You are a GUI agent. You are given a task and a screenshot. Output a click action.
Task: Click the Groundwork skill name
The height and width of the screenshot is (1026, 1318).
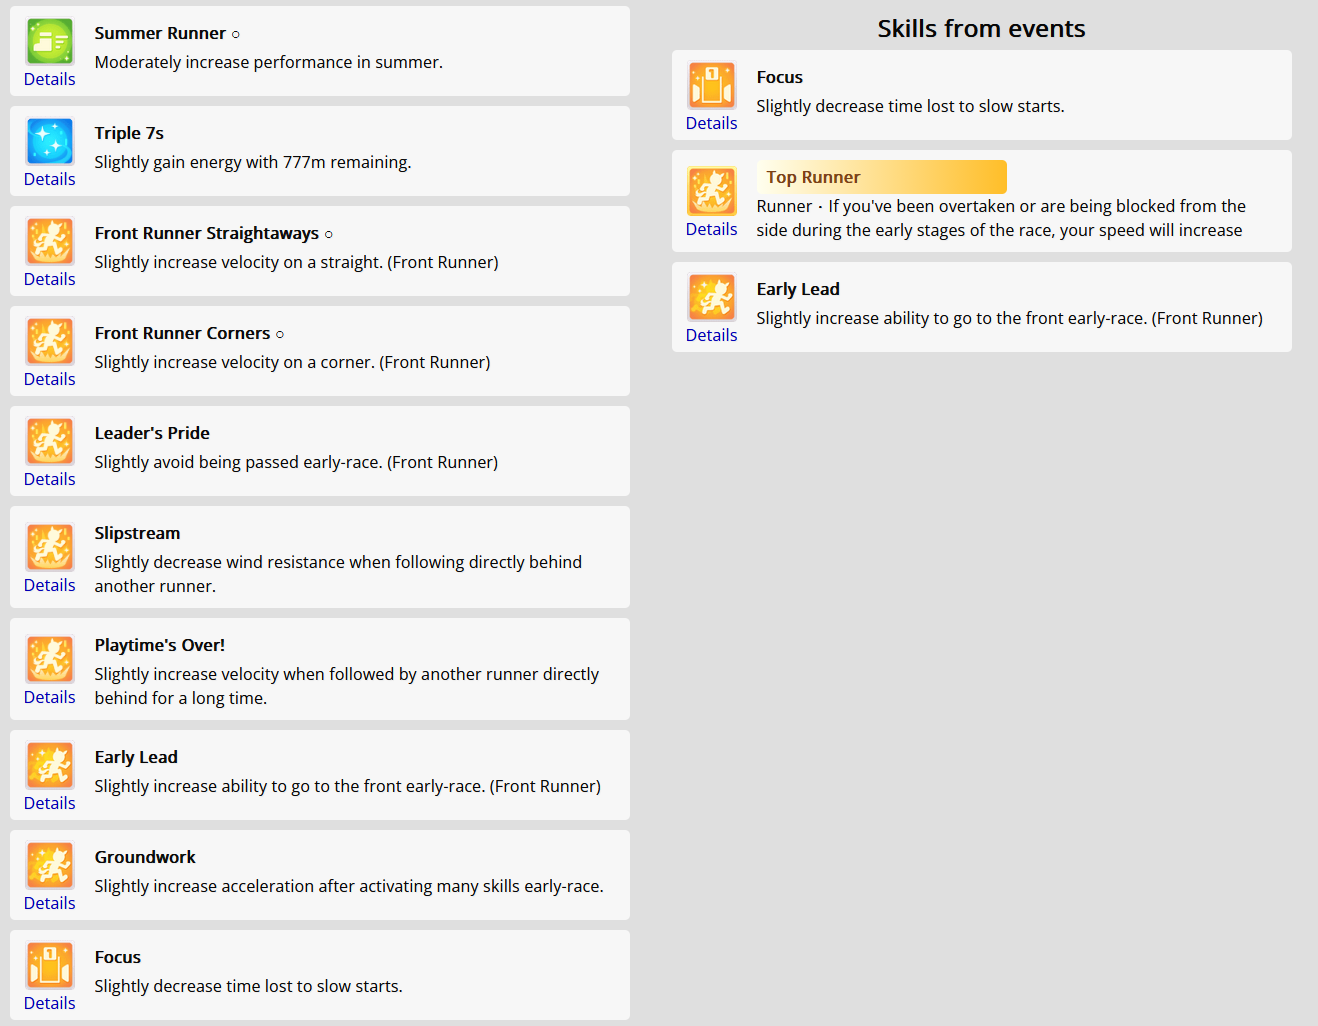tap(145, 857)
